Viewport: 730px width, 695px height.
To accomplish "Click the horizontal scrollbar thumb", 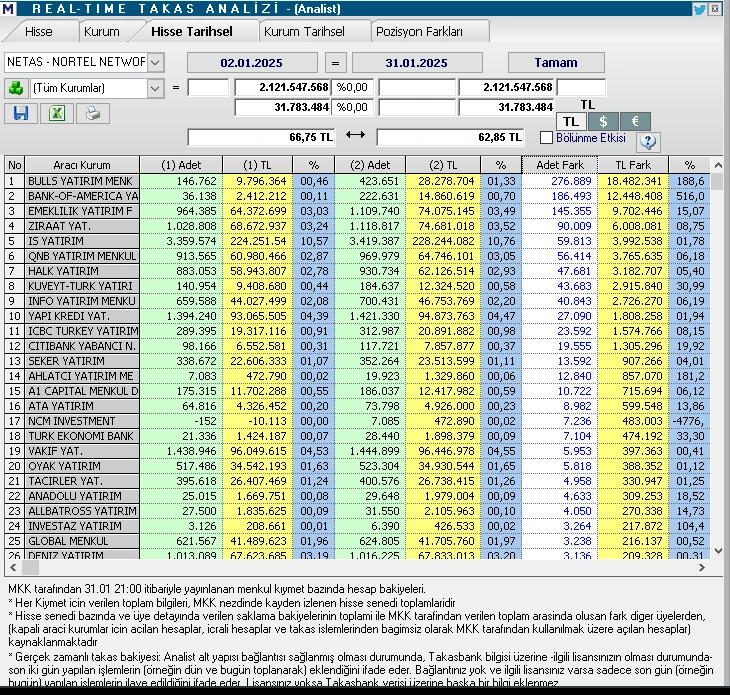I will pyautogui.click(x=31, y=567).
